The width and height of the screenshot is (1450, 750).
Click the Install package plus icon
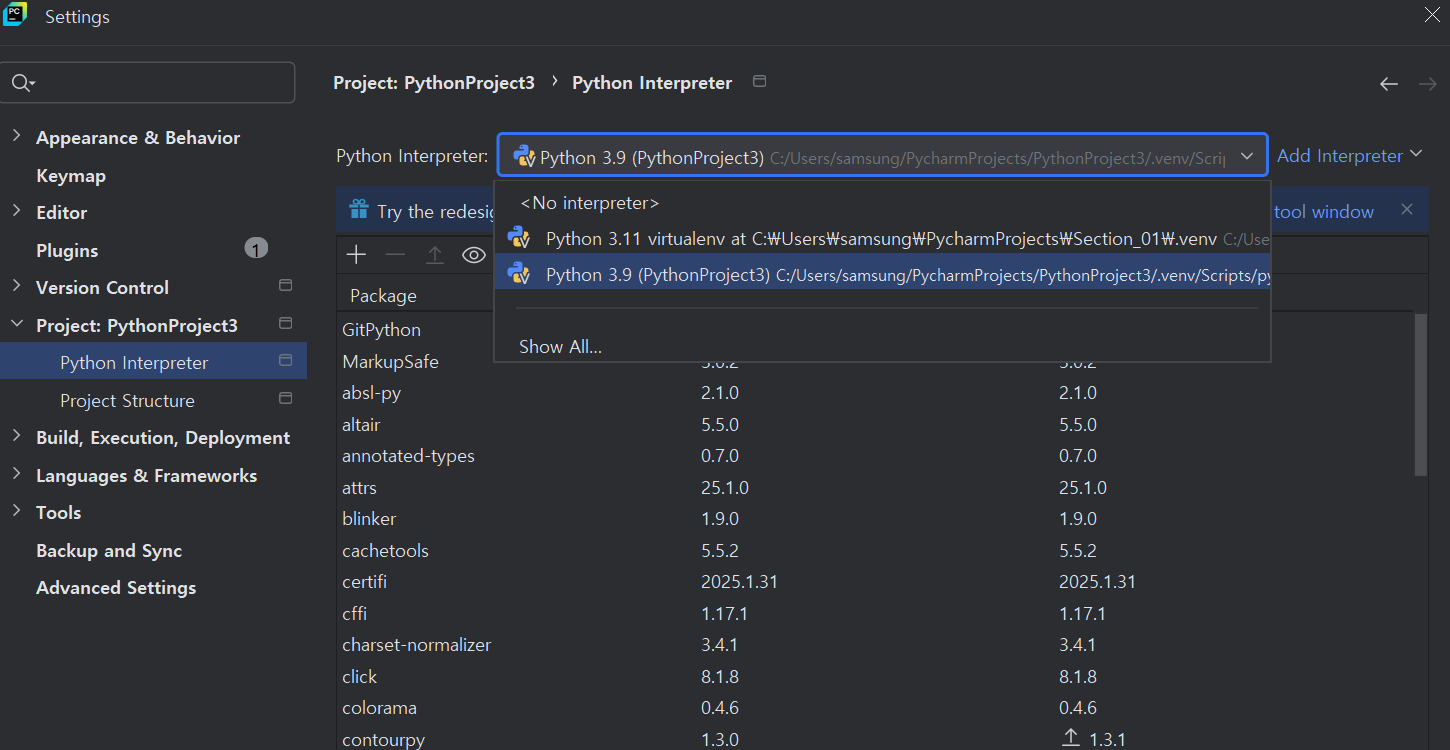(x=356, y=255)
